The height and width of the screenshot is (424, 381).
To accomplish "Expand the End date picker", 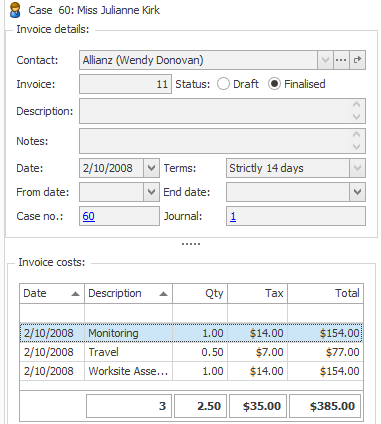I will click(x=357, y=192).
